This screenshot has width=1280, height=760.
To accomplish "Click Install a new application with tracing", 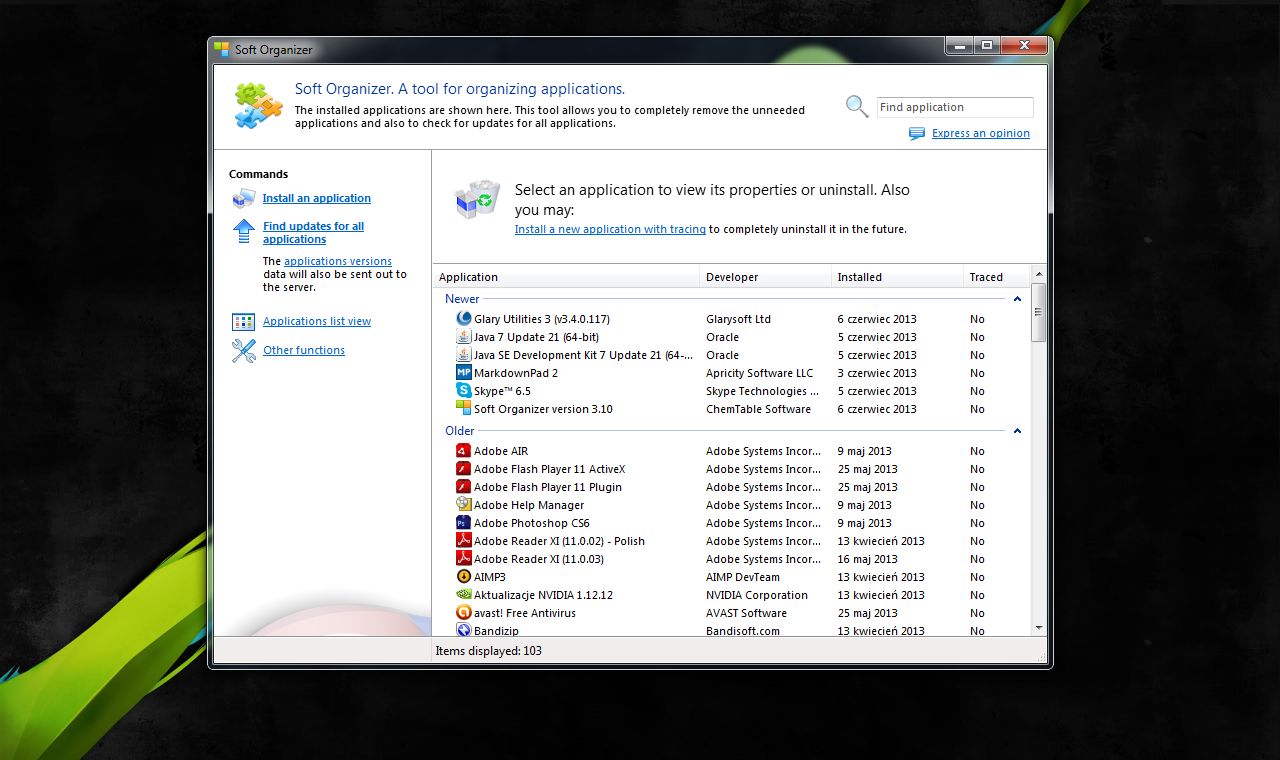I will [x=610, y=229].
